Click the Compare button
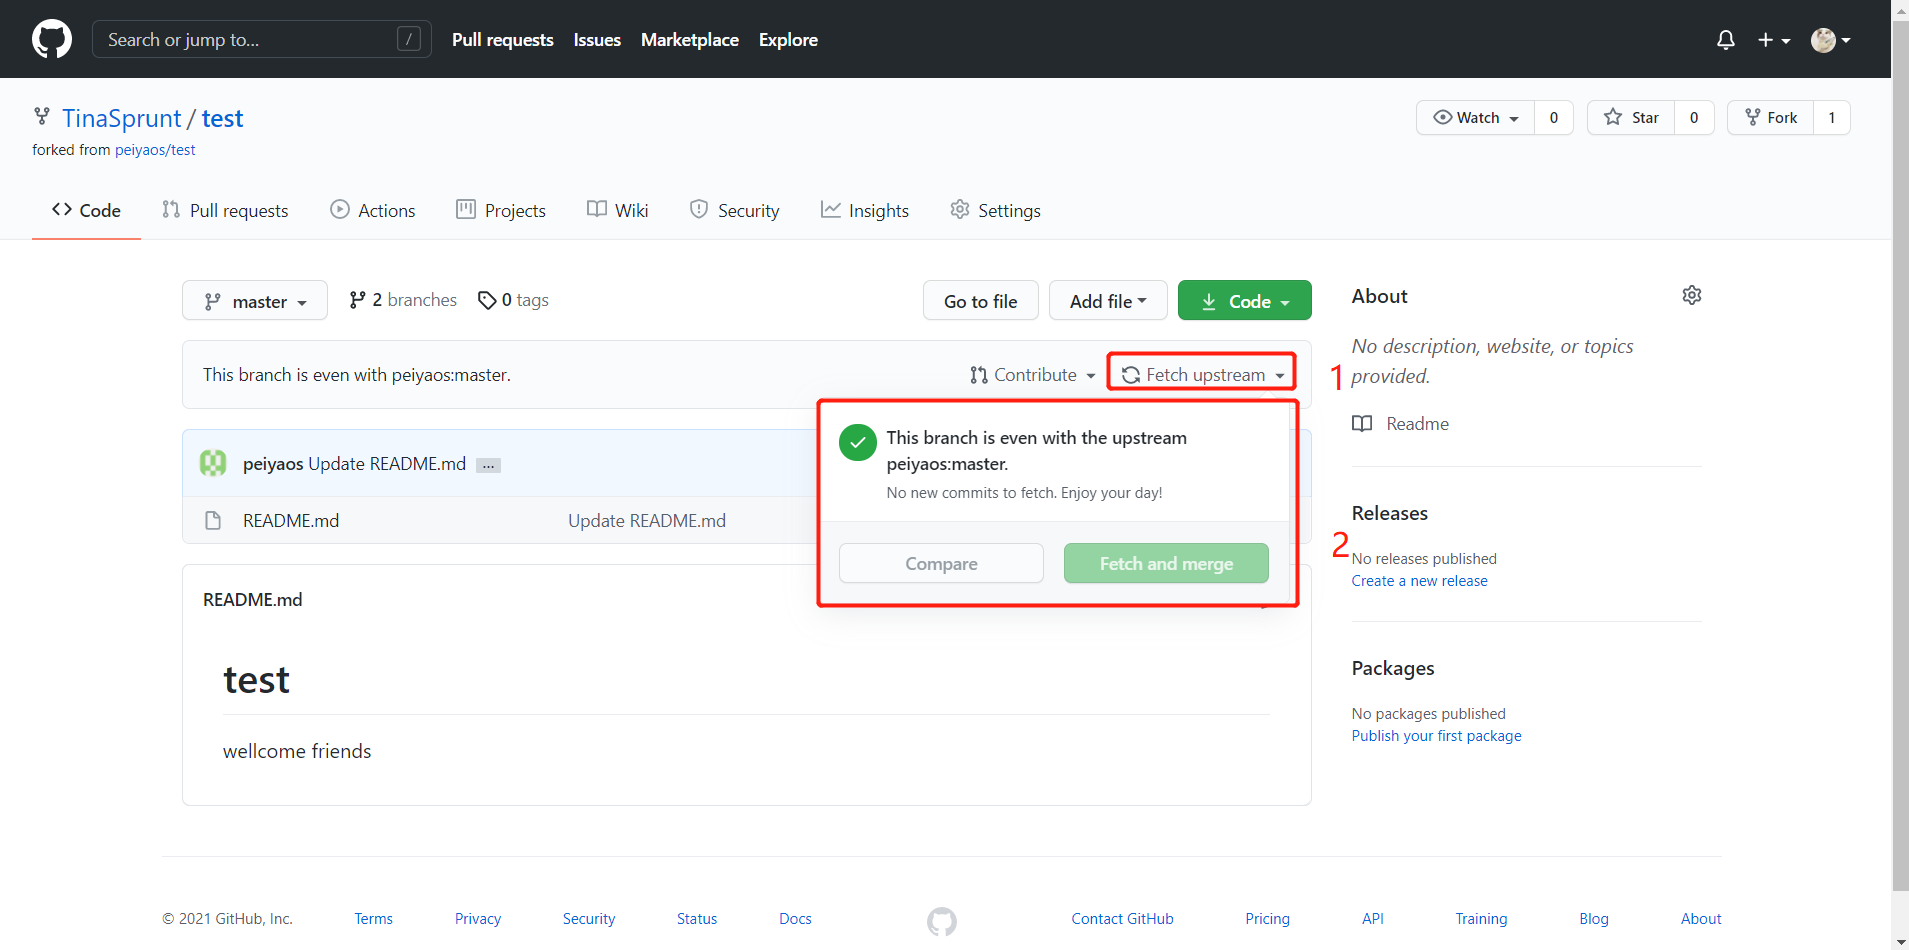This screenshot has height=950, width=1909. tap(941, 563)
